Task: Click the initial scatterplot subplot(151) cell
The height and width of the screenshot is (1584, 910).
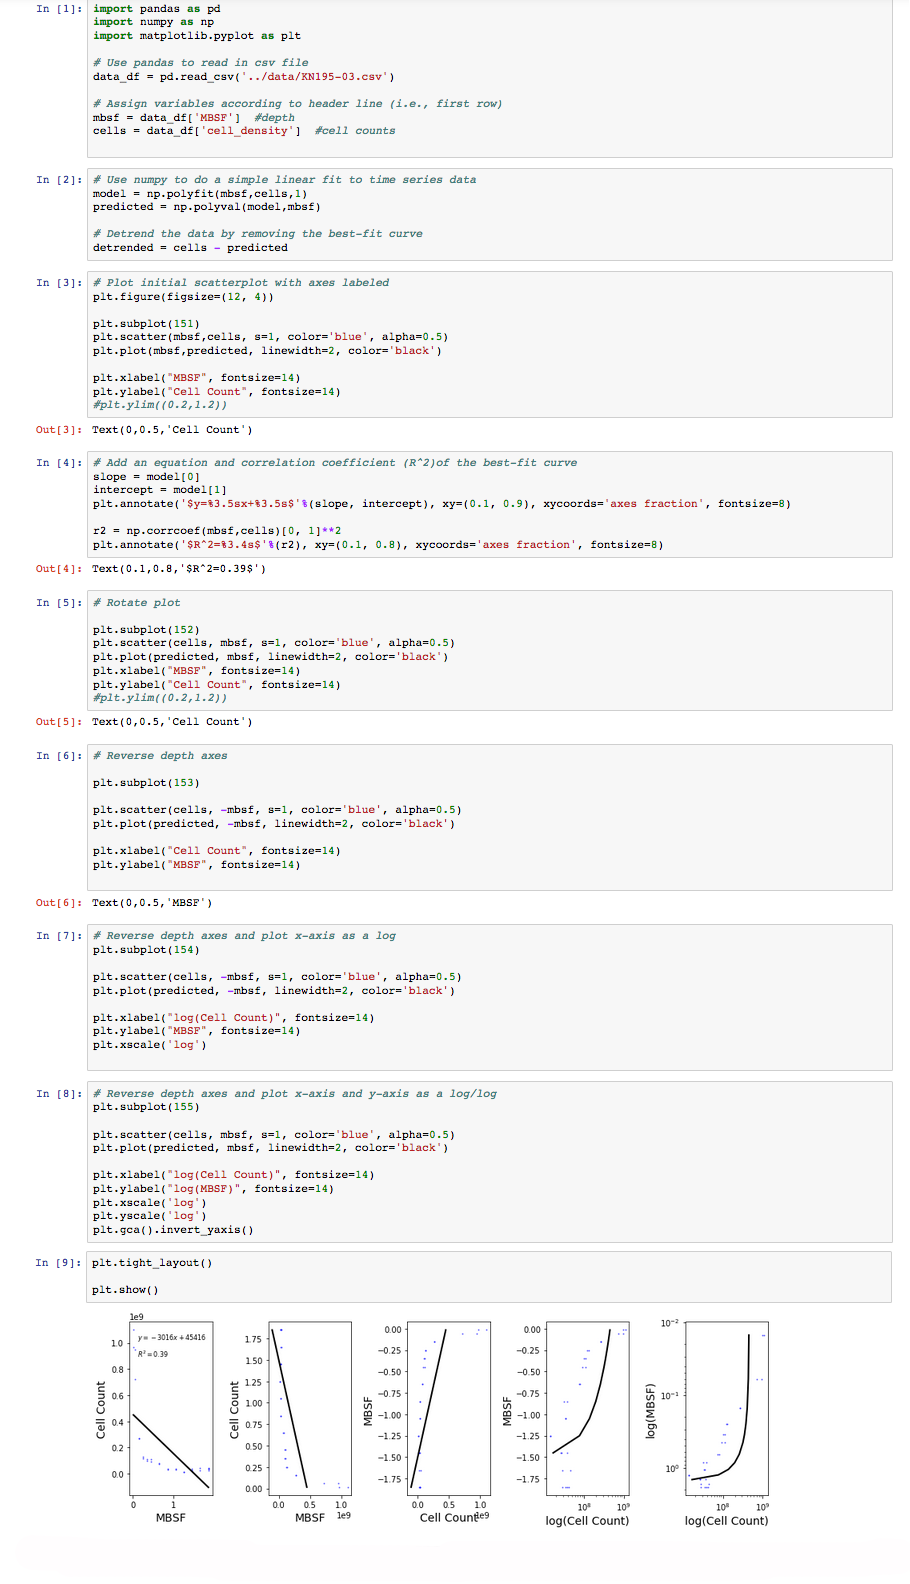Action: 490,344
